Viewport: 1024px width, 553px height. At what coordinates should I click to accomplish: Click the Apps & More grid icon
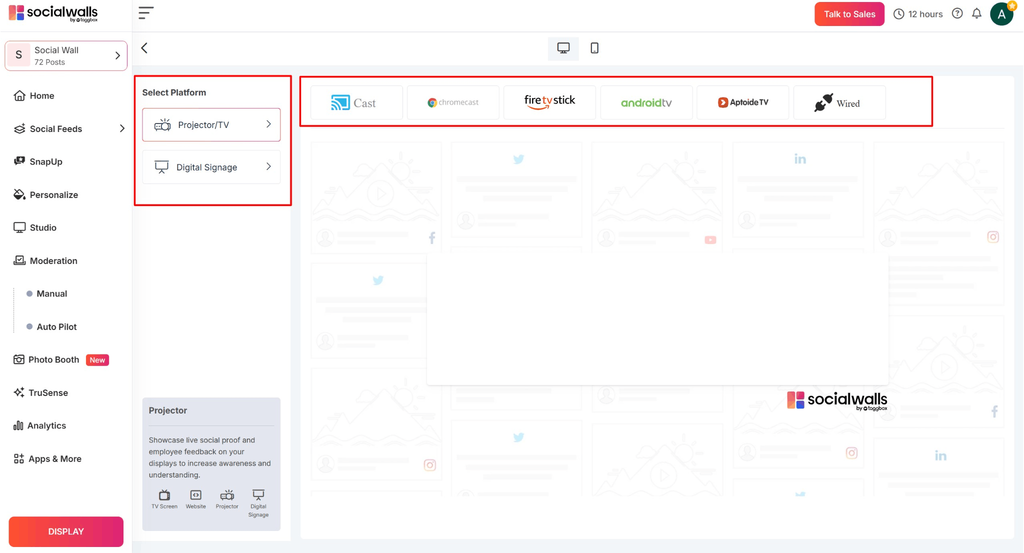click(x=19, y=458)
